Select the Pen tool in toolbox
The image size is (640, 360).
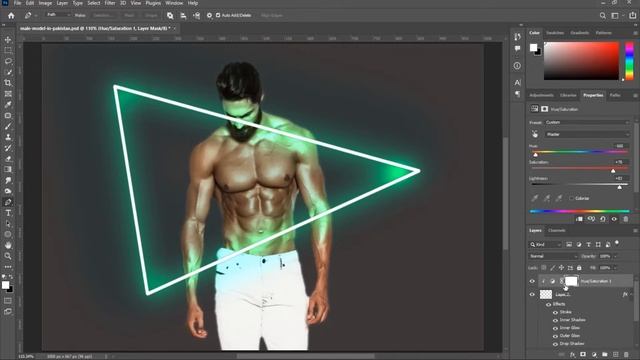coord(8,202)
